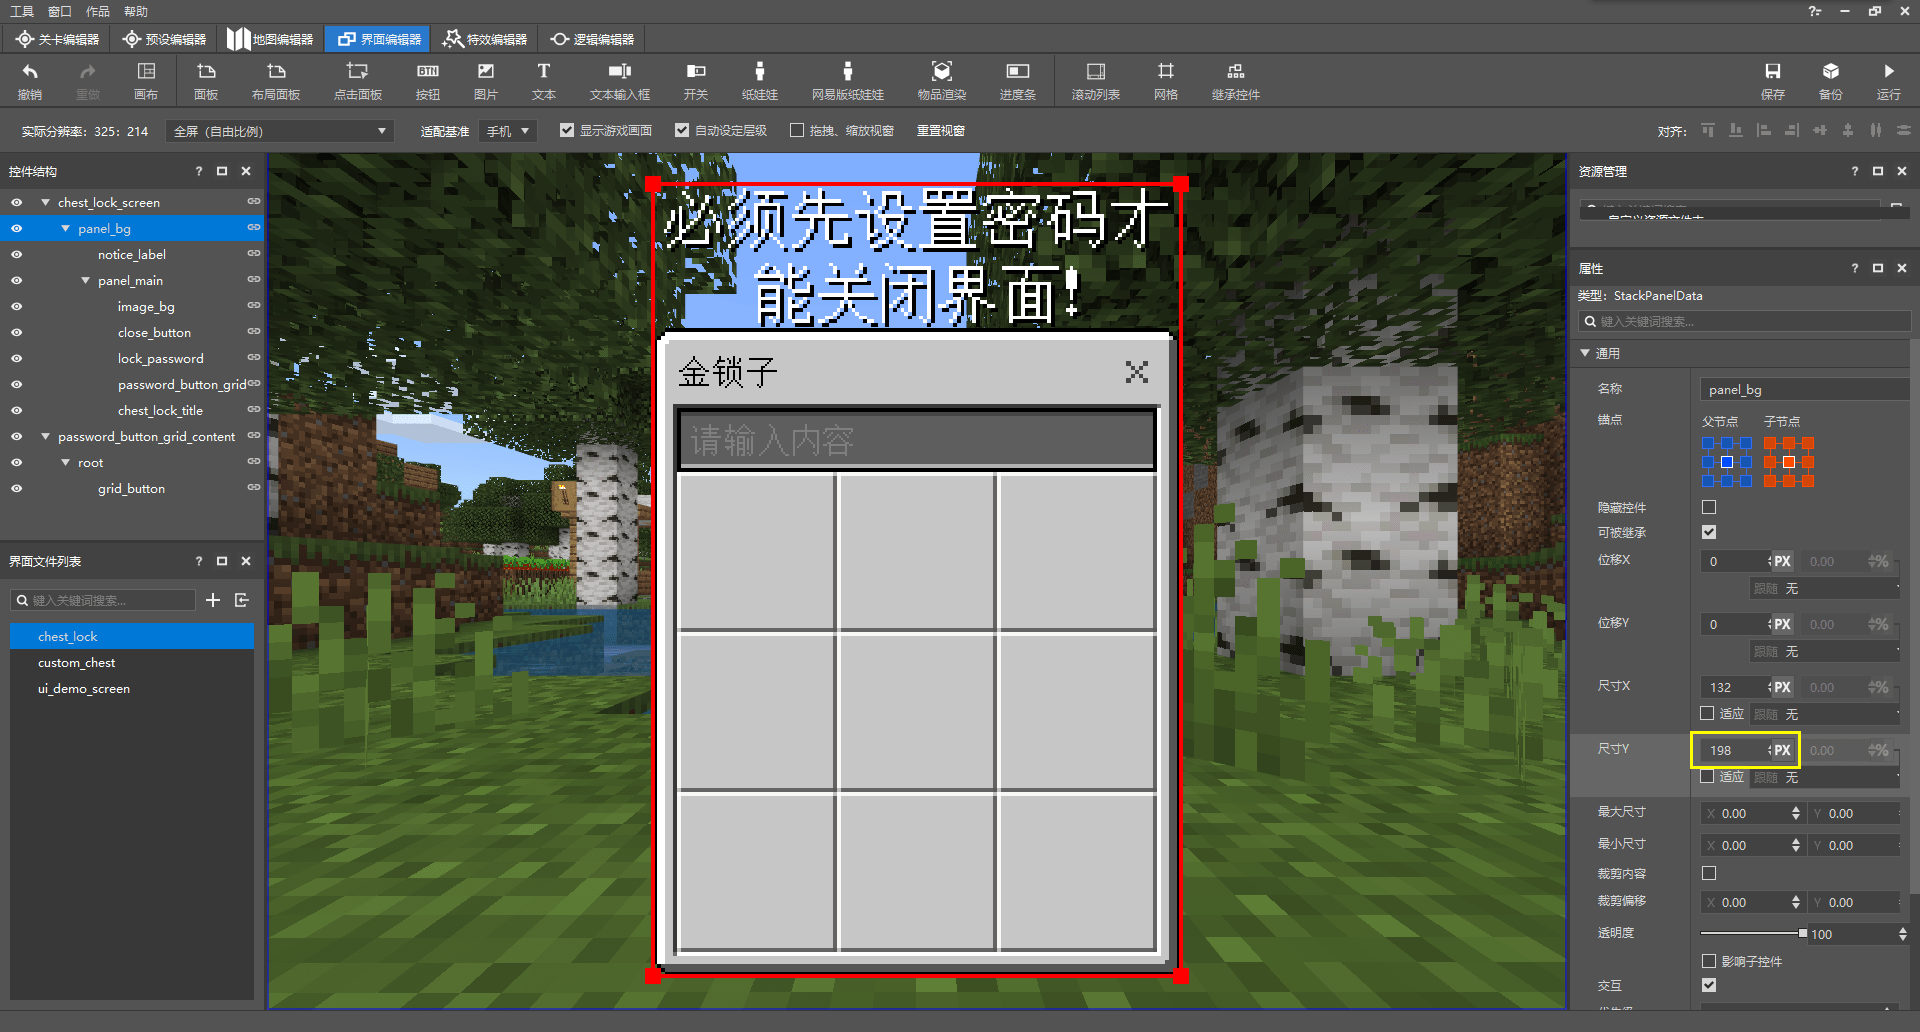
Task: Collapse the panel_main tree node
Action: 85,280
